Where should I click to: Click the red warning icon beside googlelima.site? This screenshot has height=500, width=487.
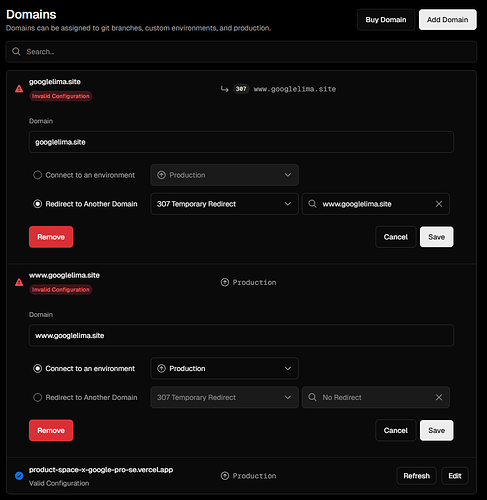(19, 89)
